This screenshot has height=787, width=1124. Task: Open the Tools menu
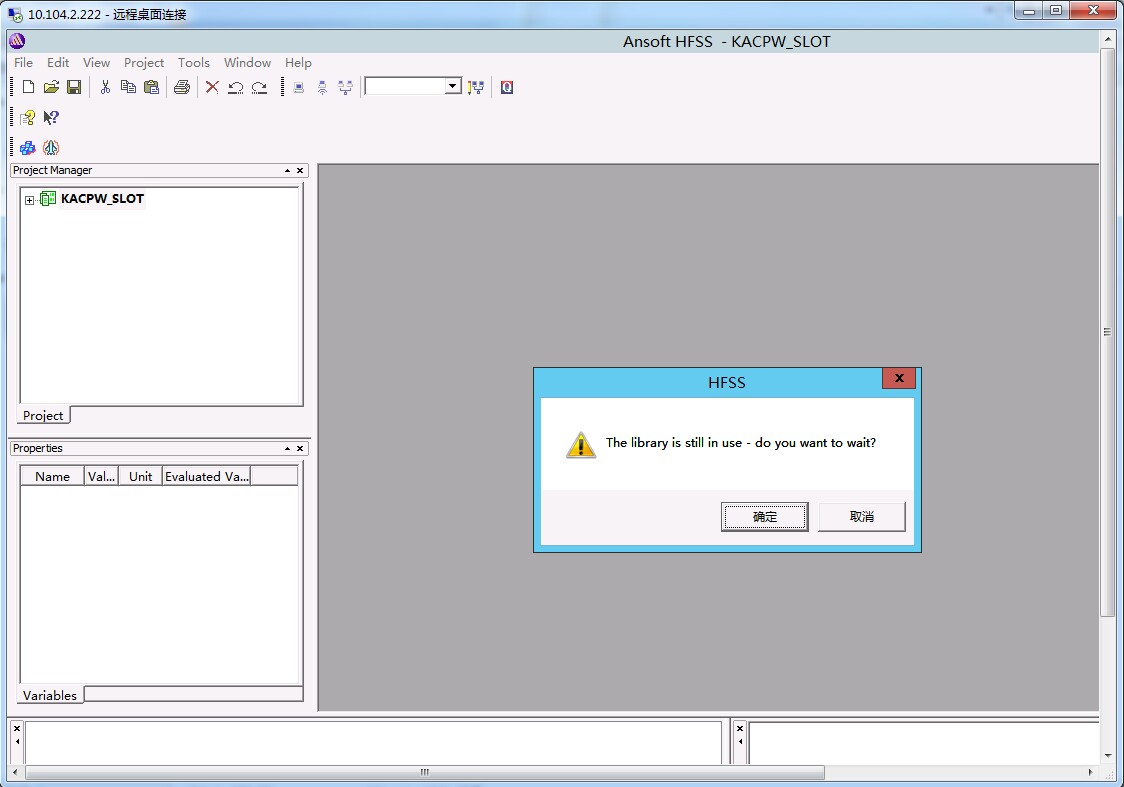click(x=194, y=62)
